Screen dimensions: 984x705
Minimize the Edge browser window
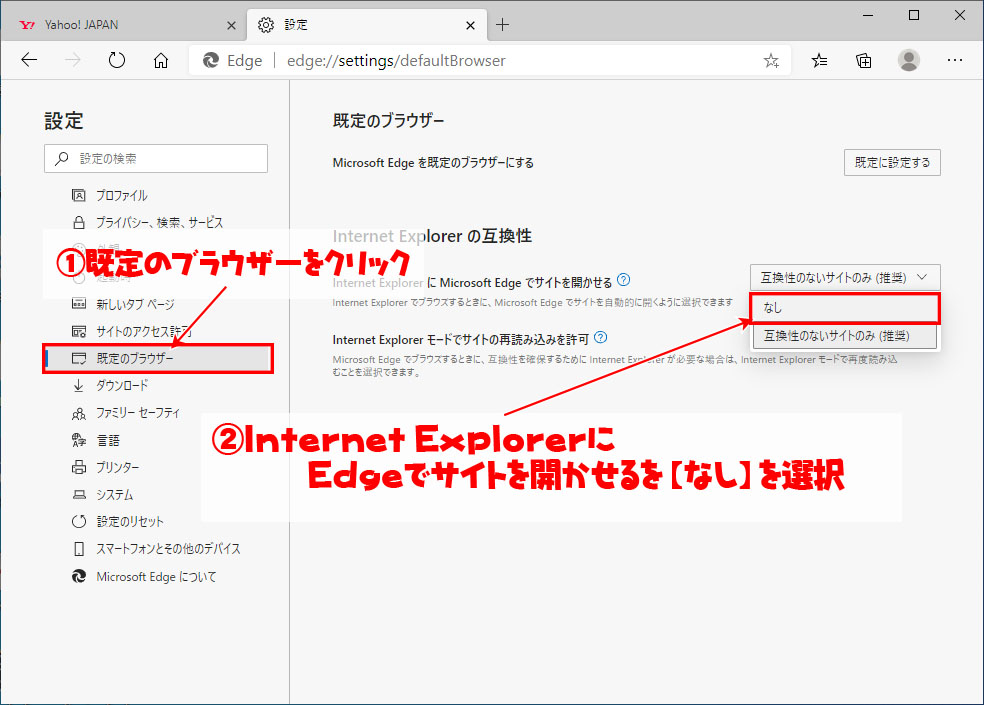868,16
